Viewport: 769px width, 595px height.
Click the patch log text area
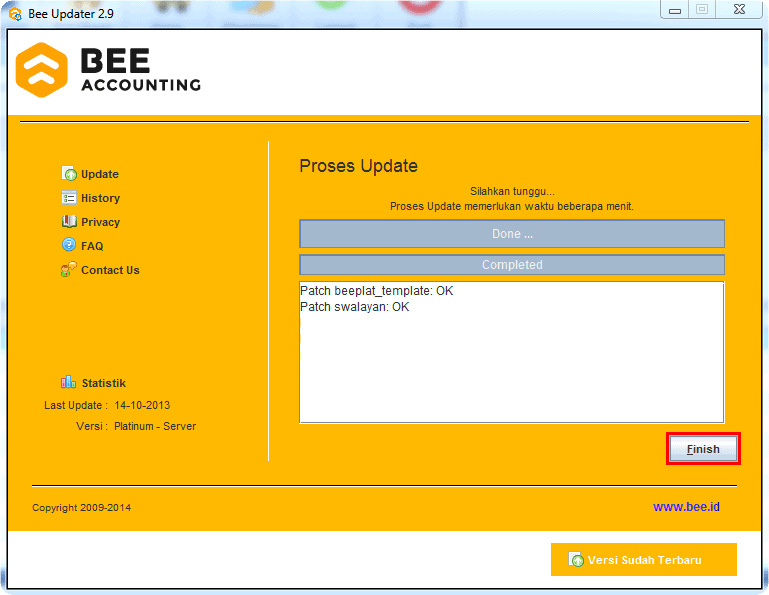click(x=512, y=352)
